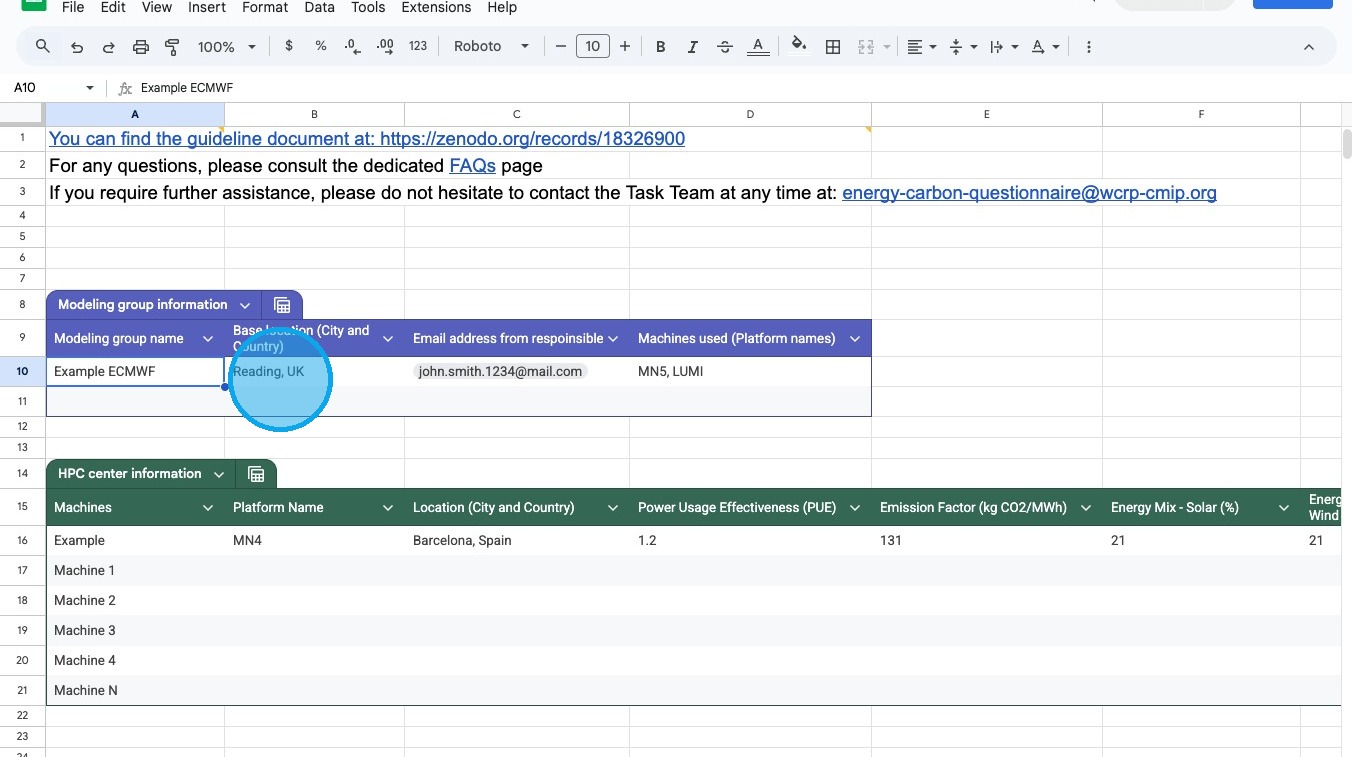1352x757 pixels.
Task: Click the font size input box
Action: (x=592, y=47)
